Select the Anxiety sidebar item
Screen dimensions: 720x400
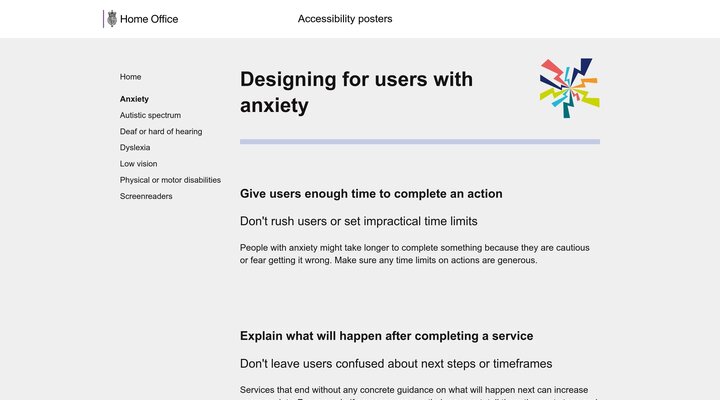134,99
